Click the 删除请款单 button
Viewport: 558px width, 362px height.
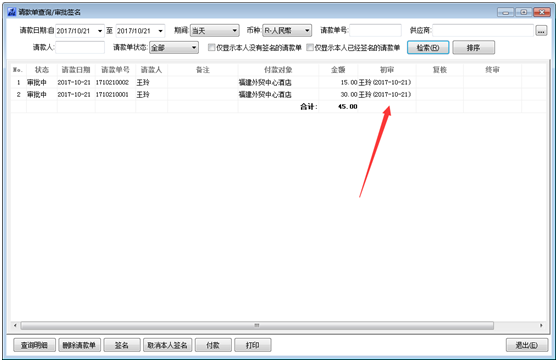(79, 345)
